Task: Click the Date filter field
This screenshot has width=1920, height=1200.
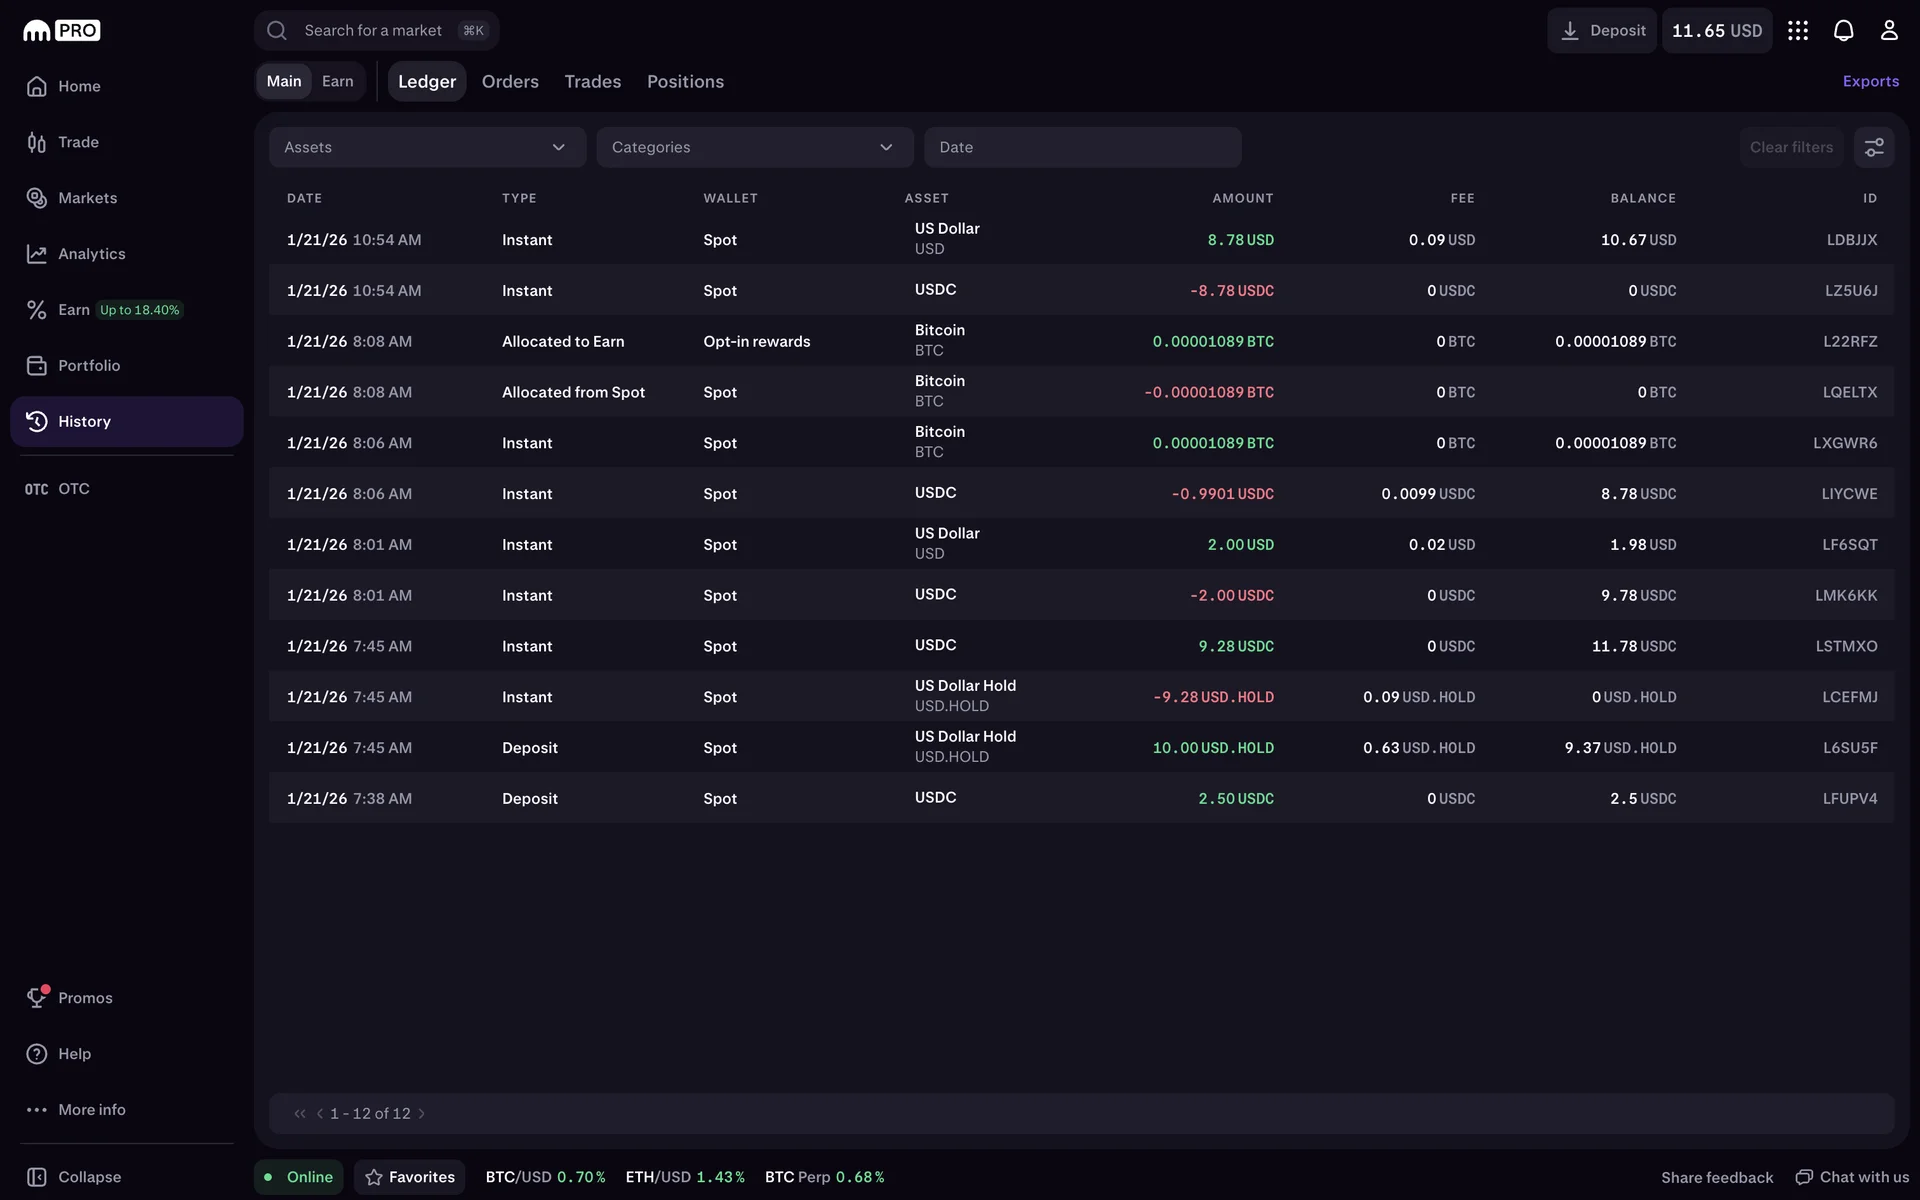Action: pyautogui.click(x=1082, y=147)
